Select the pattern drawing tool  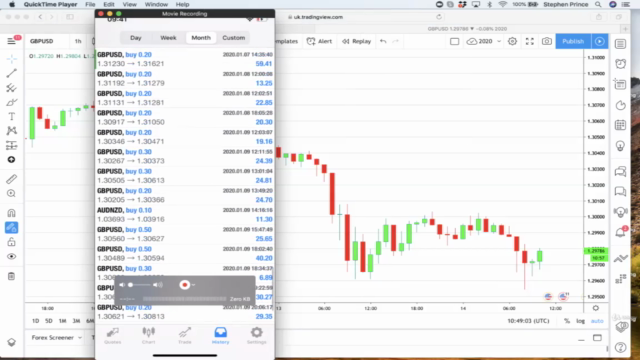11,131
